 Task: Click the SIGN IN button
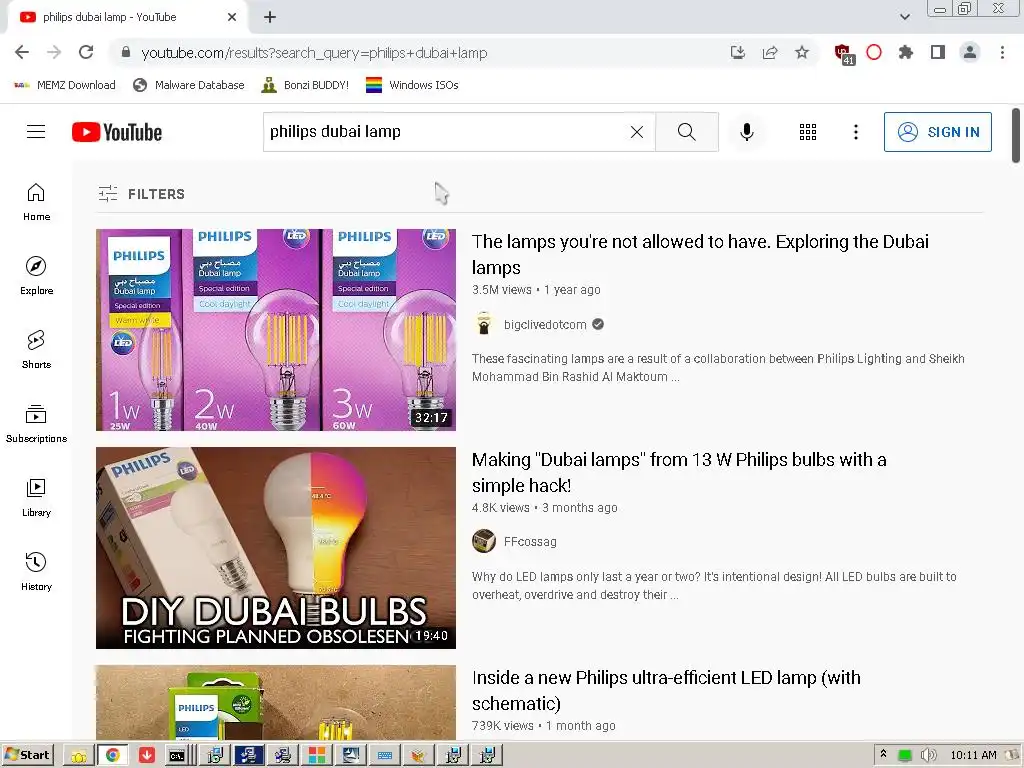tap(937, 132)
